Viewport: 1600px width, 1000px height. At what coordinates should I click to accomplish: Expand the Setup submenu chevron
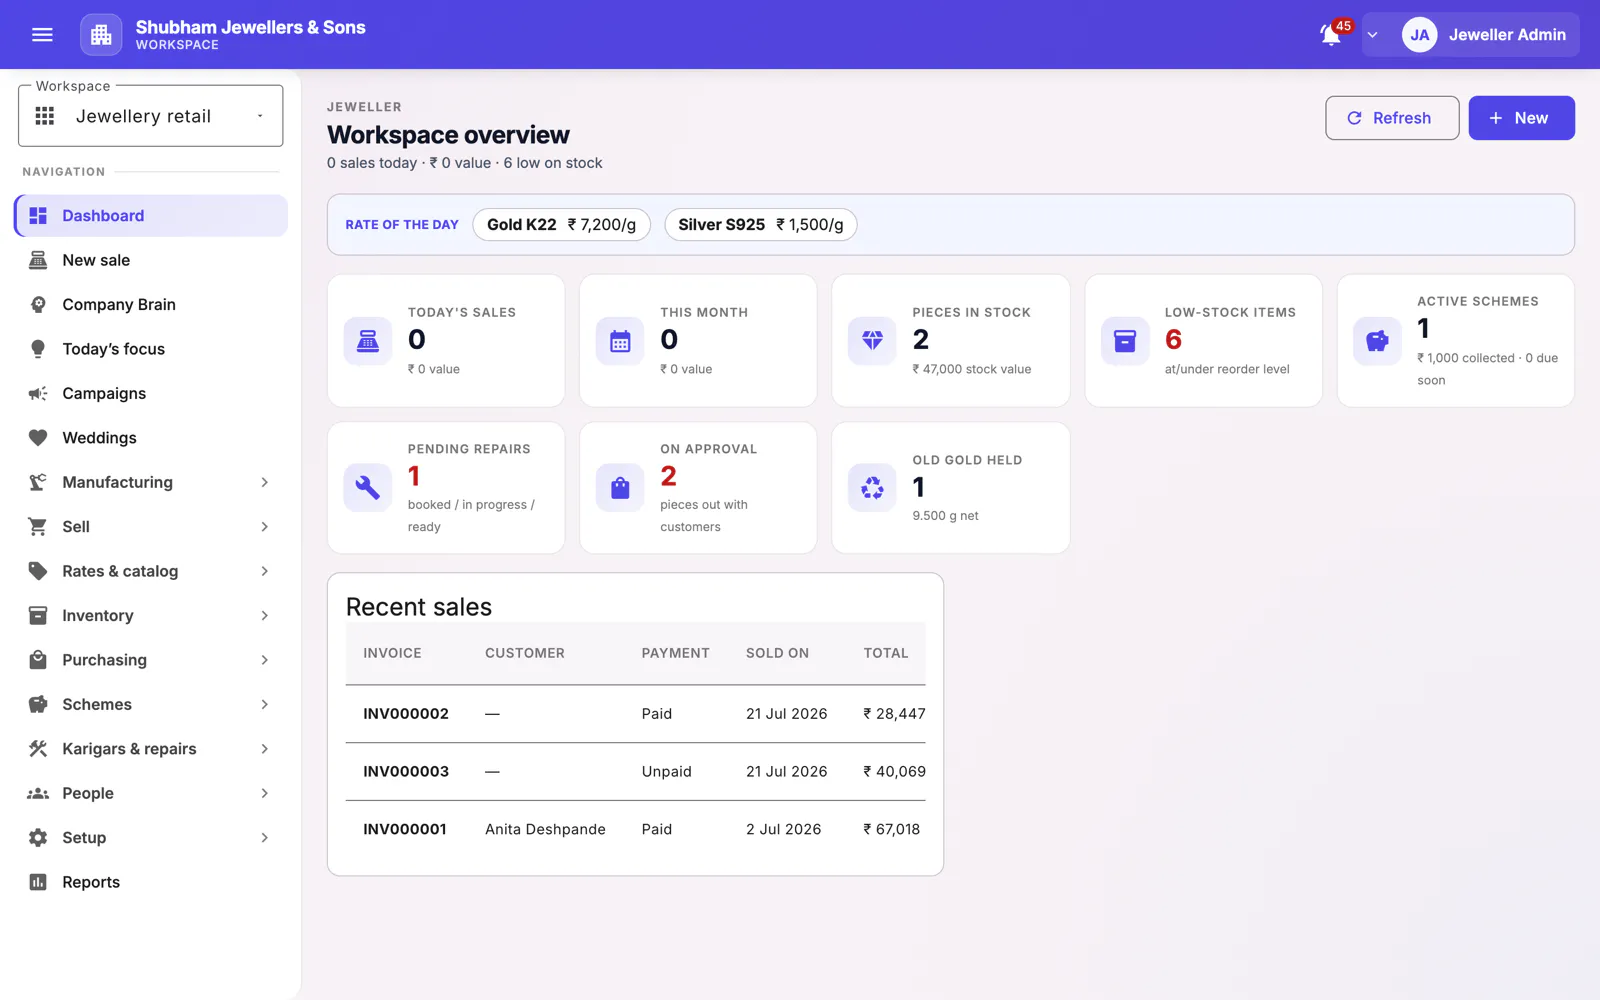[265, 838]
